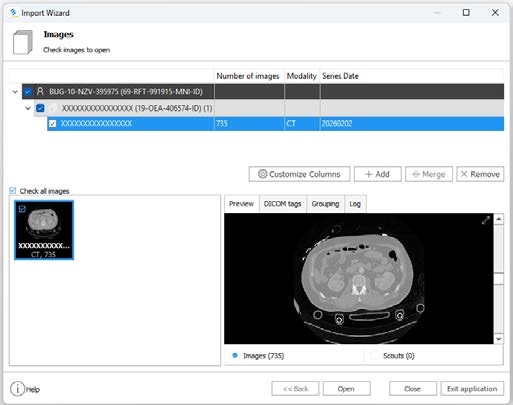Click the Open button
Screen dimensions: 513x405
click(x=346, y=389)
